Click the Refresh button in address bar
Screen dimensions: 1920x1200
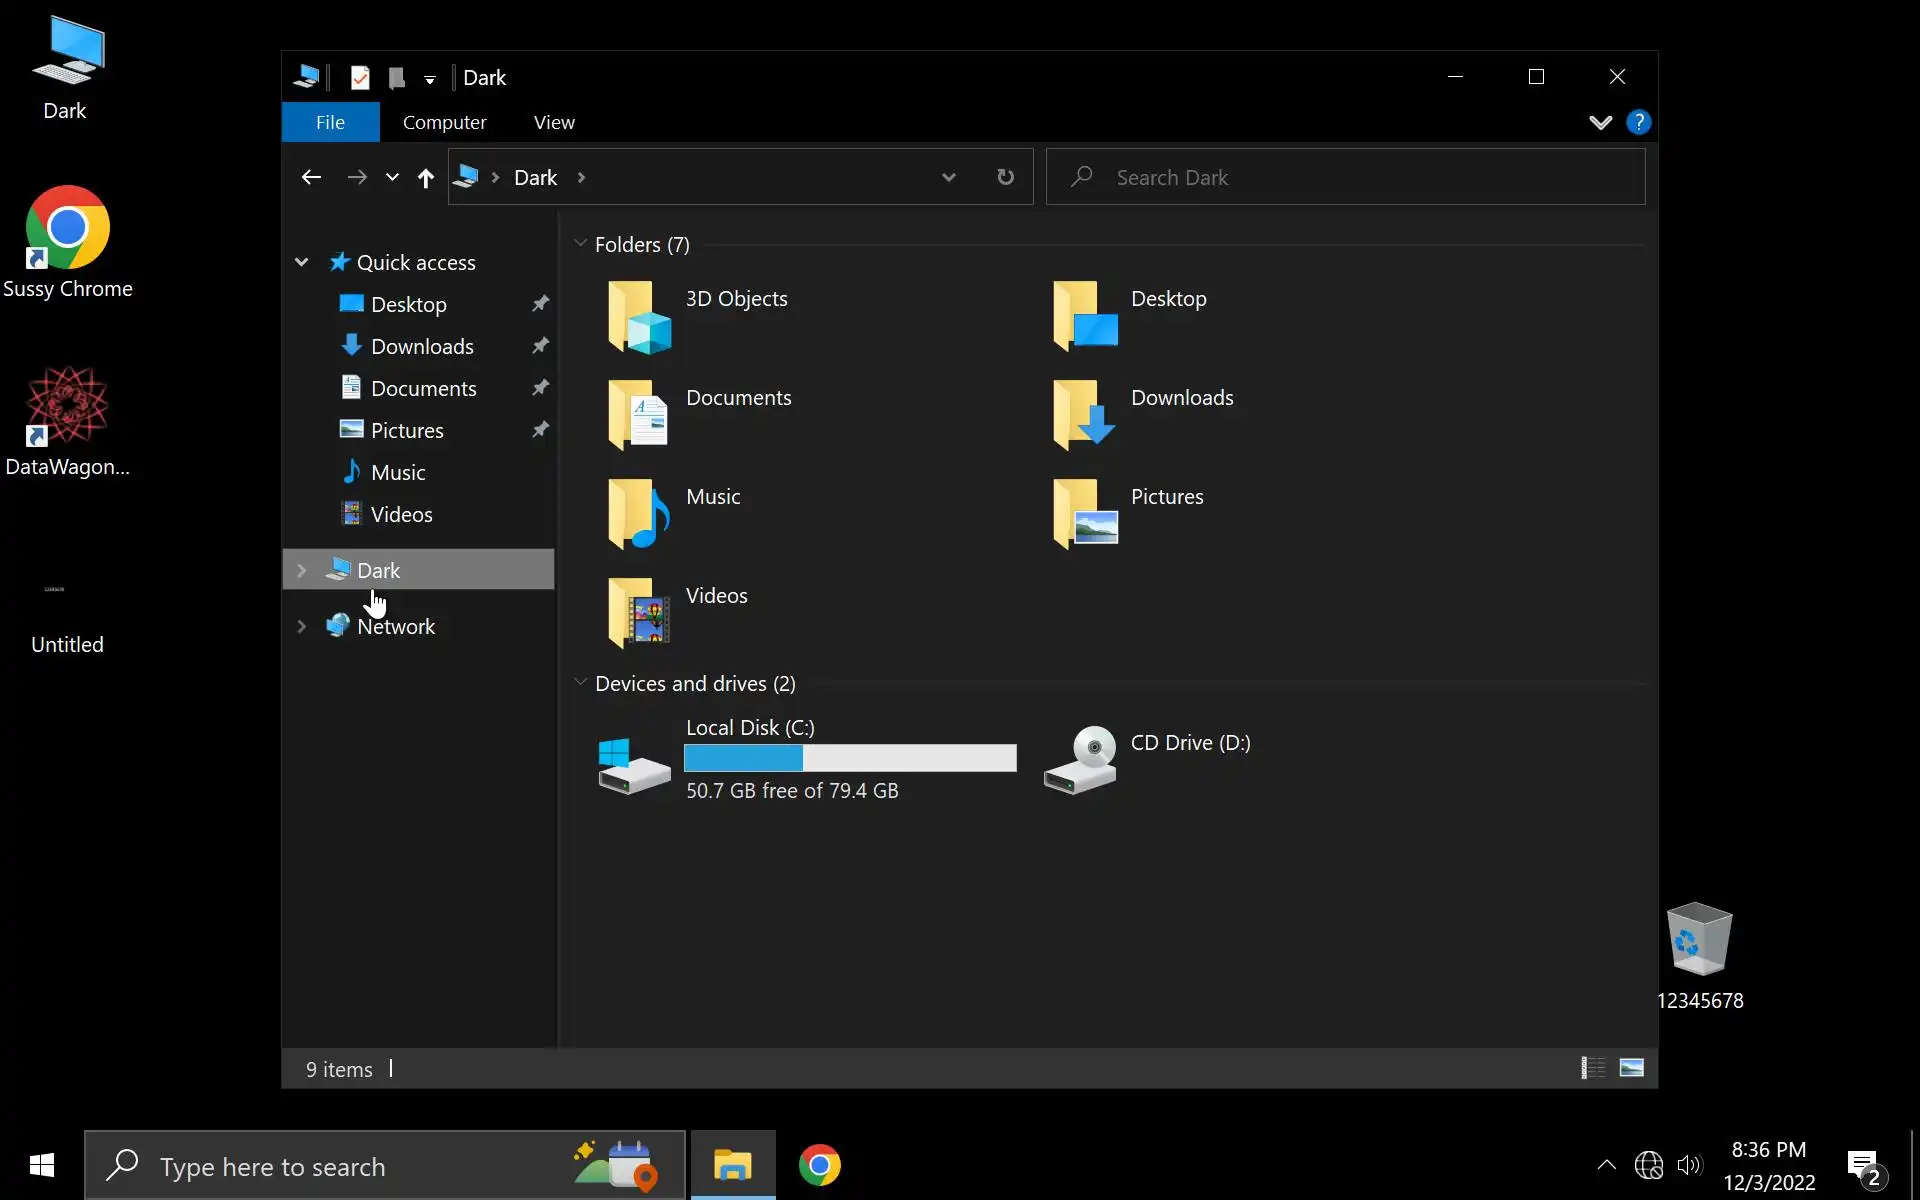click(x=1005, y=177)
